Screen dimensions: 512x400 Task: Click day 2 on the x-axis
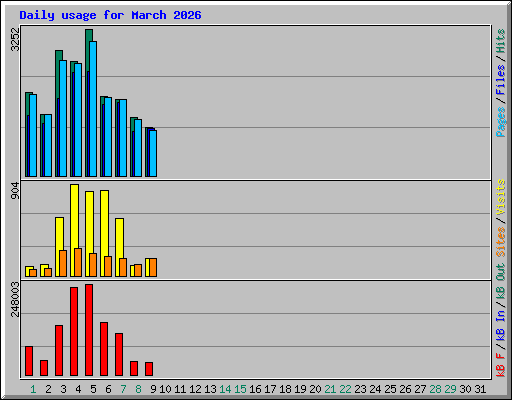point(48,389)
